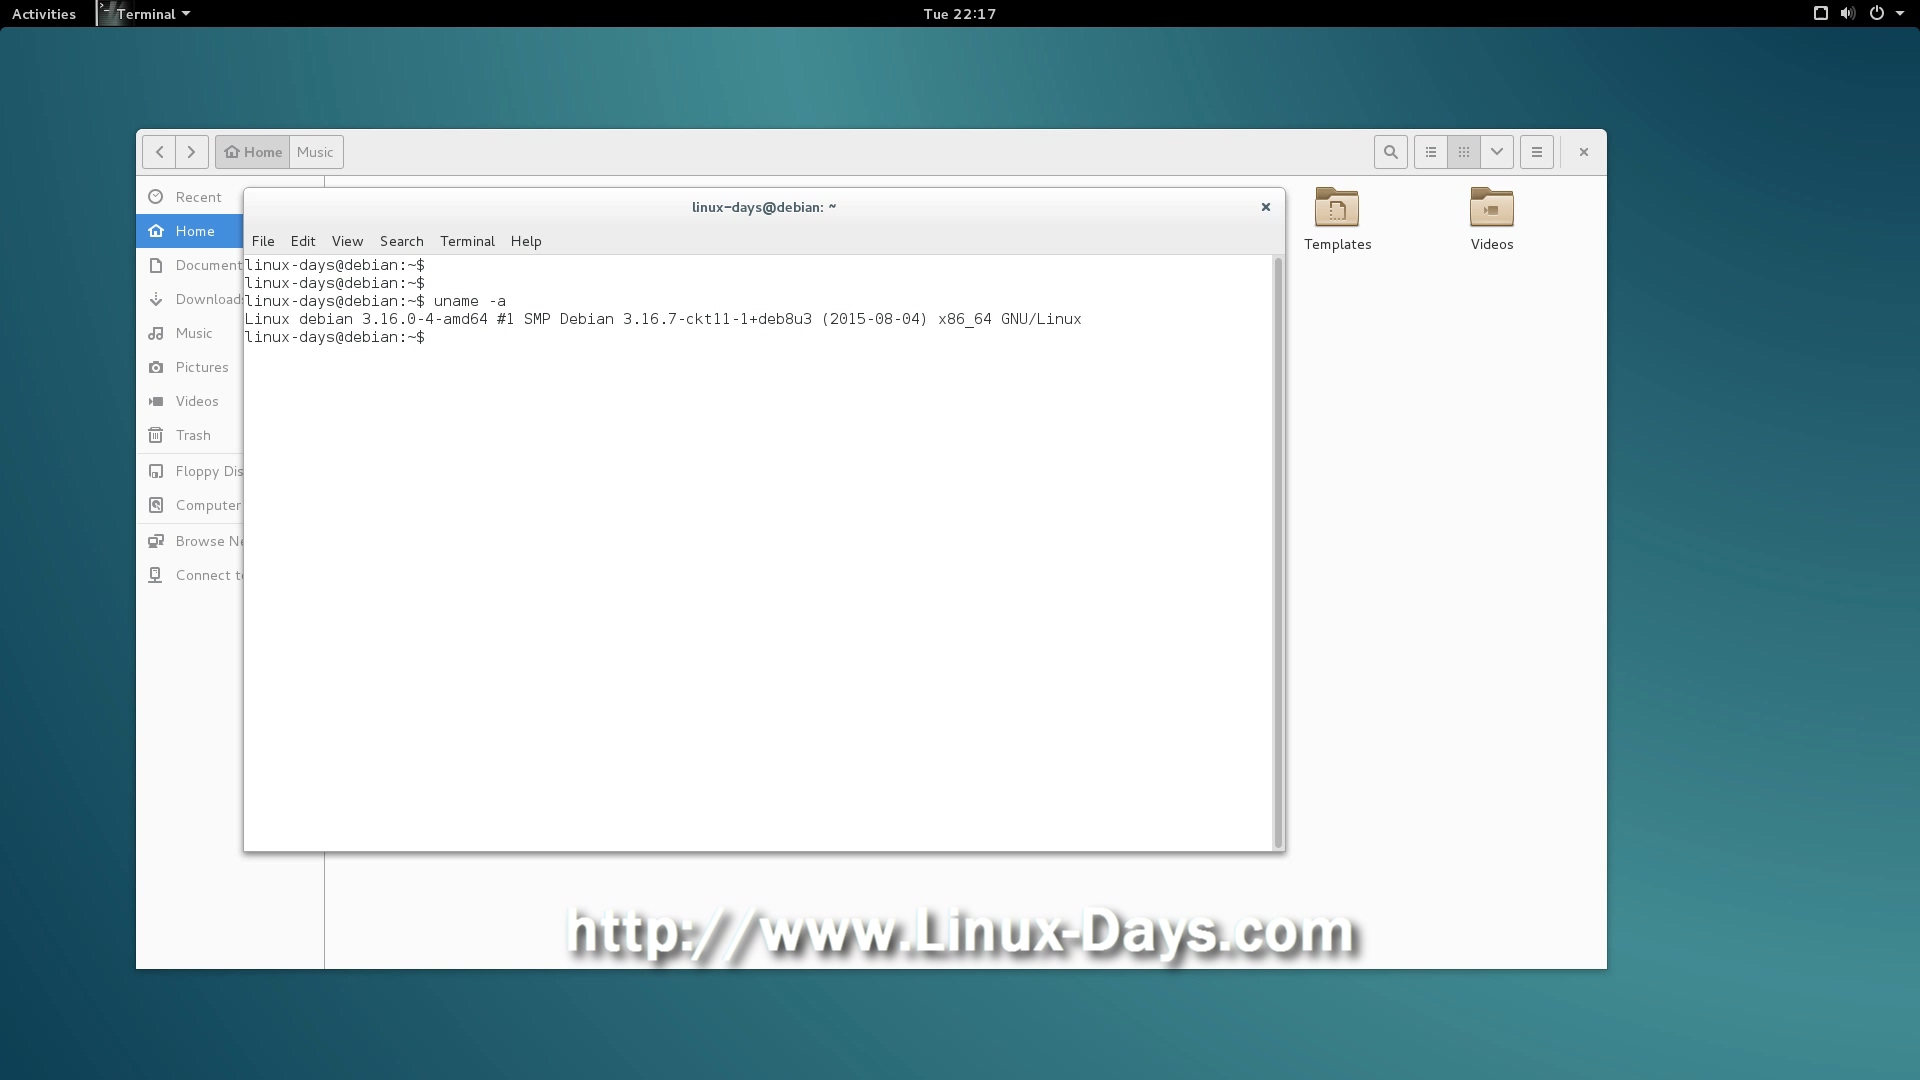Click the Browse Network icon
The image size is (1920, 1080).
point(156,541)
